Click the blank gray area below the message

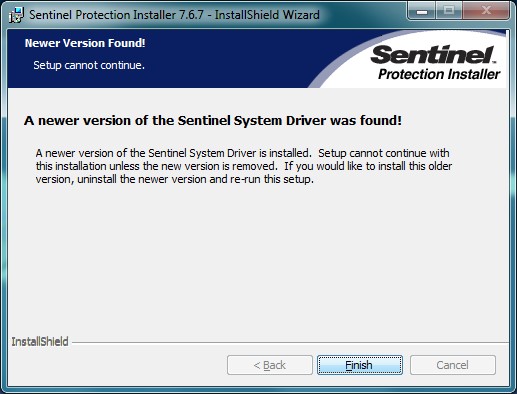coord(258,260)
